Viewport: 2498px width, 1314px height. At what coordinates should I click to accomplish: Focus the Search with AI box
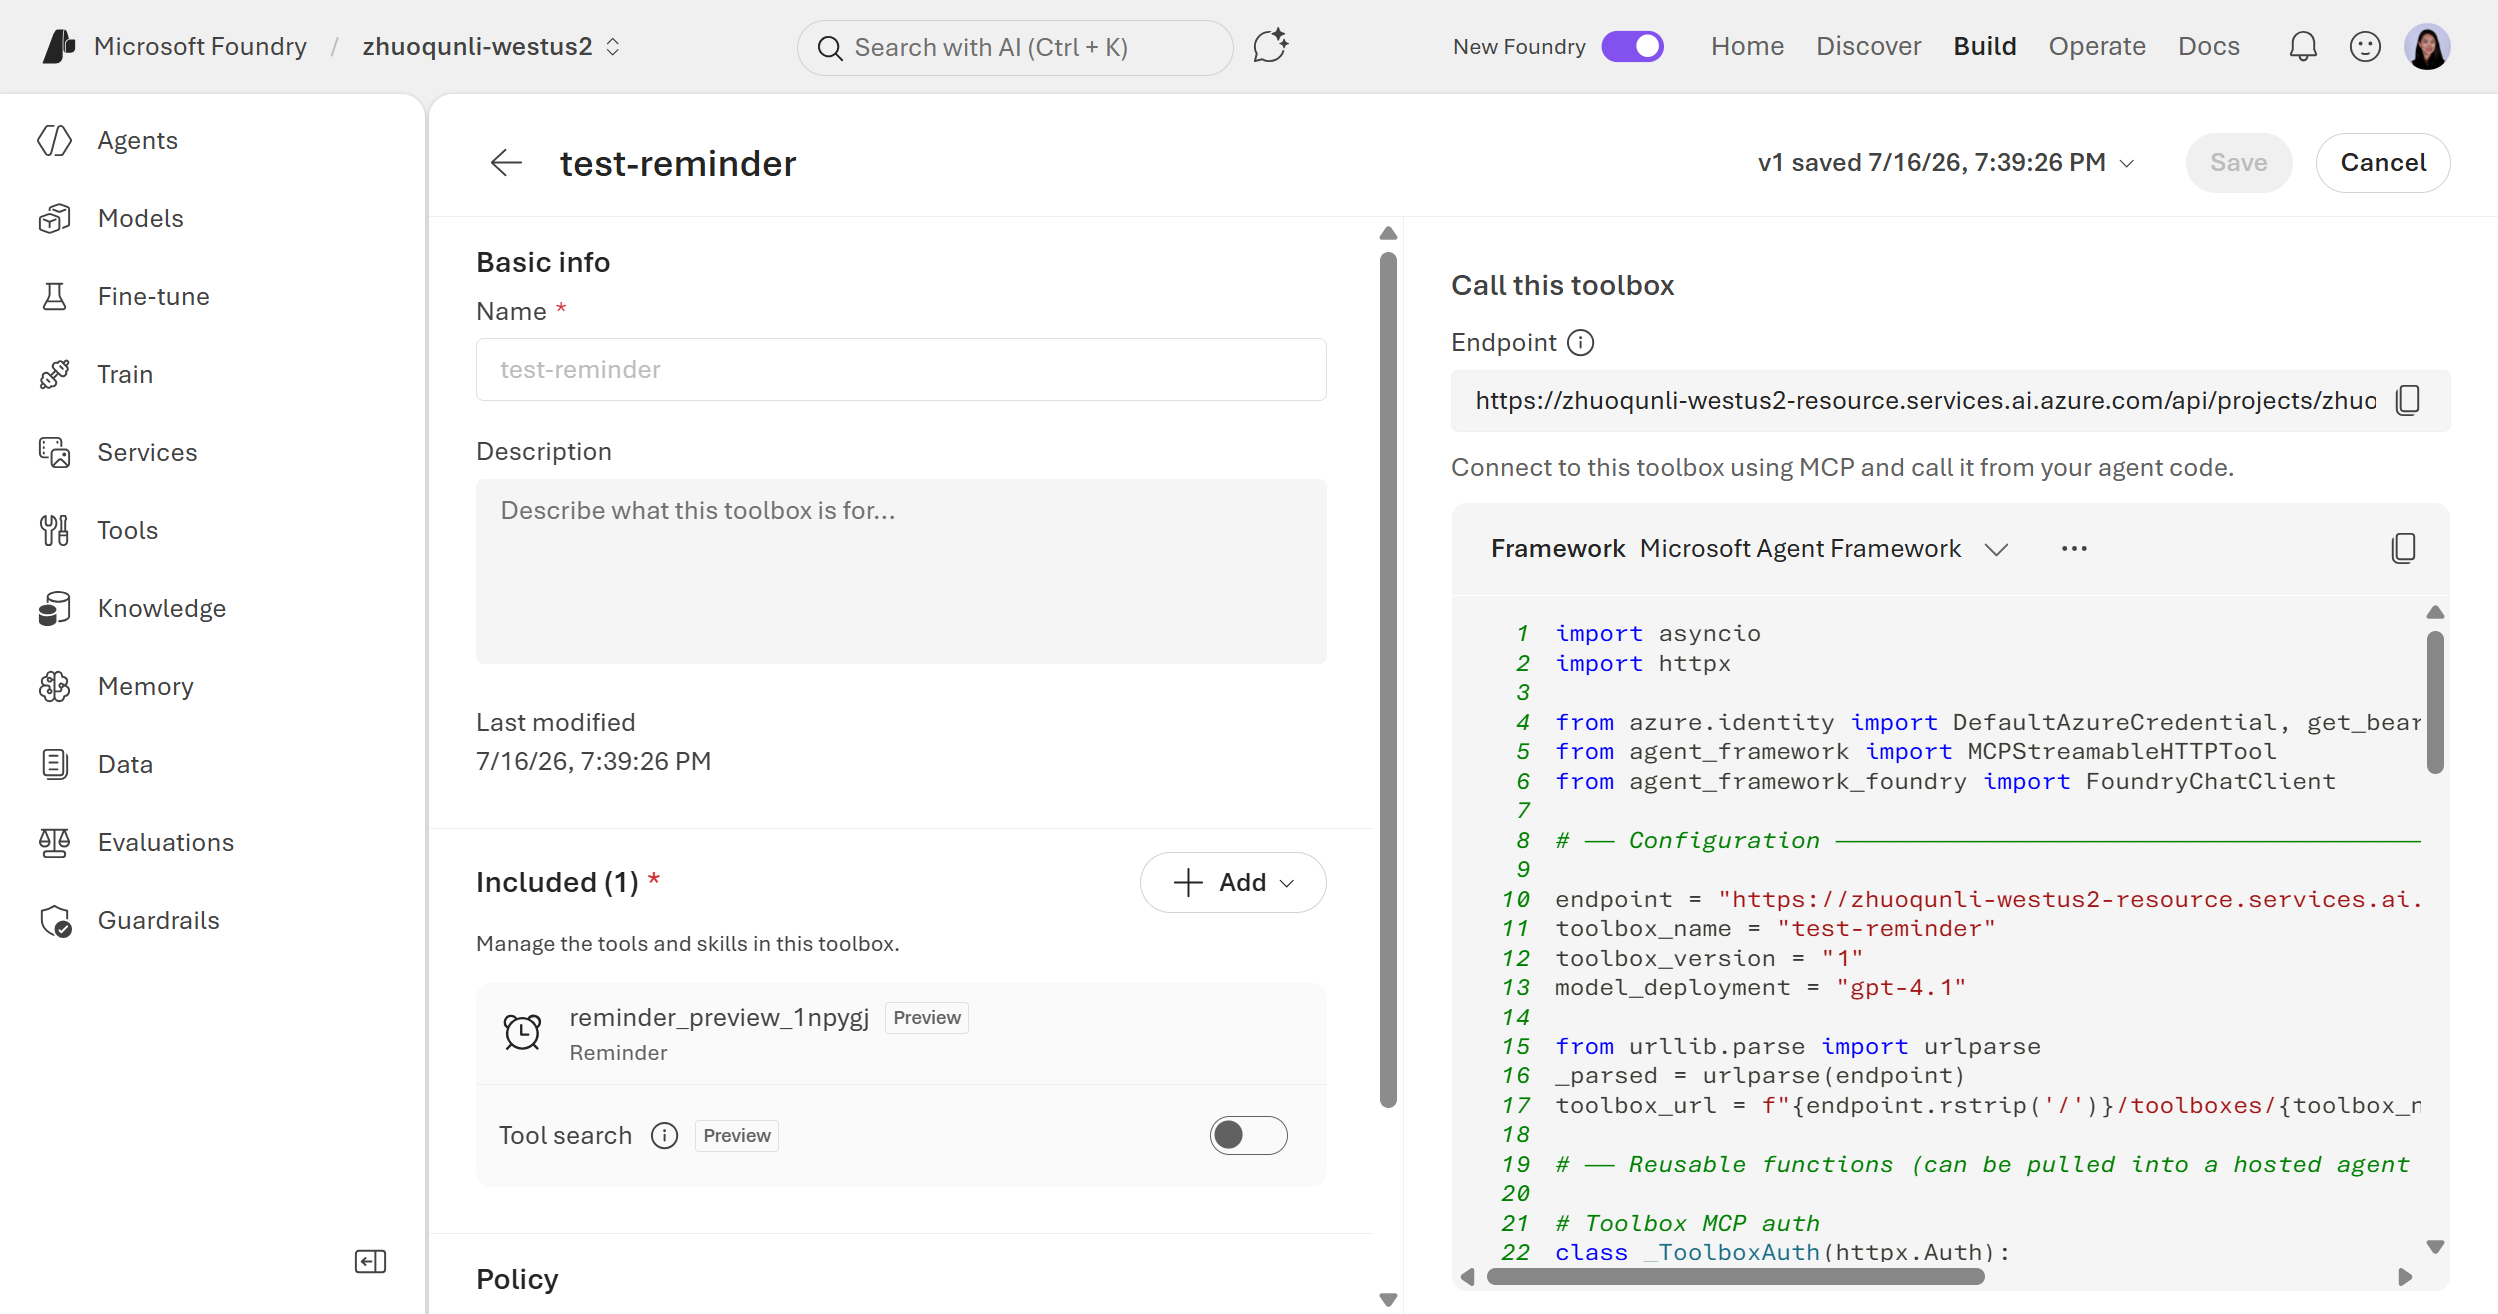[1015, 48]
